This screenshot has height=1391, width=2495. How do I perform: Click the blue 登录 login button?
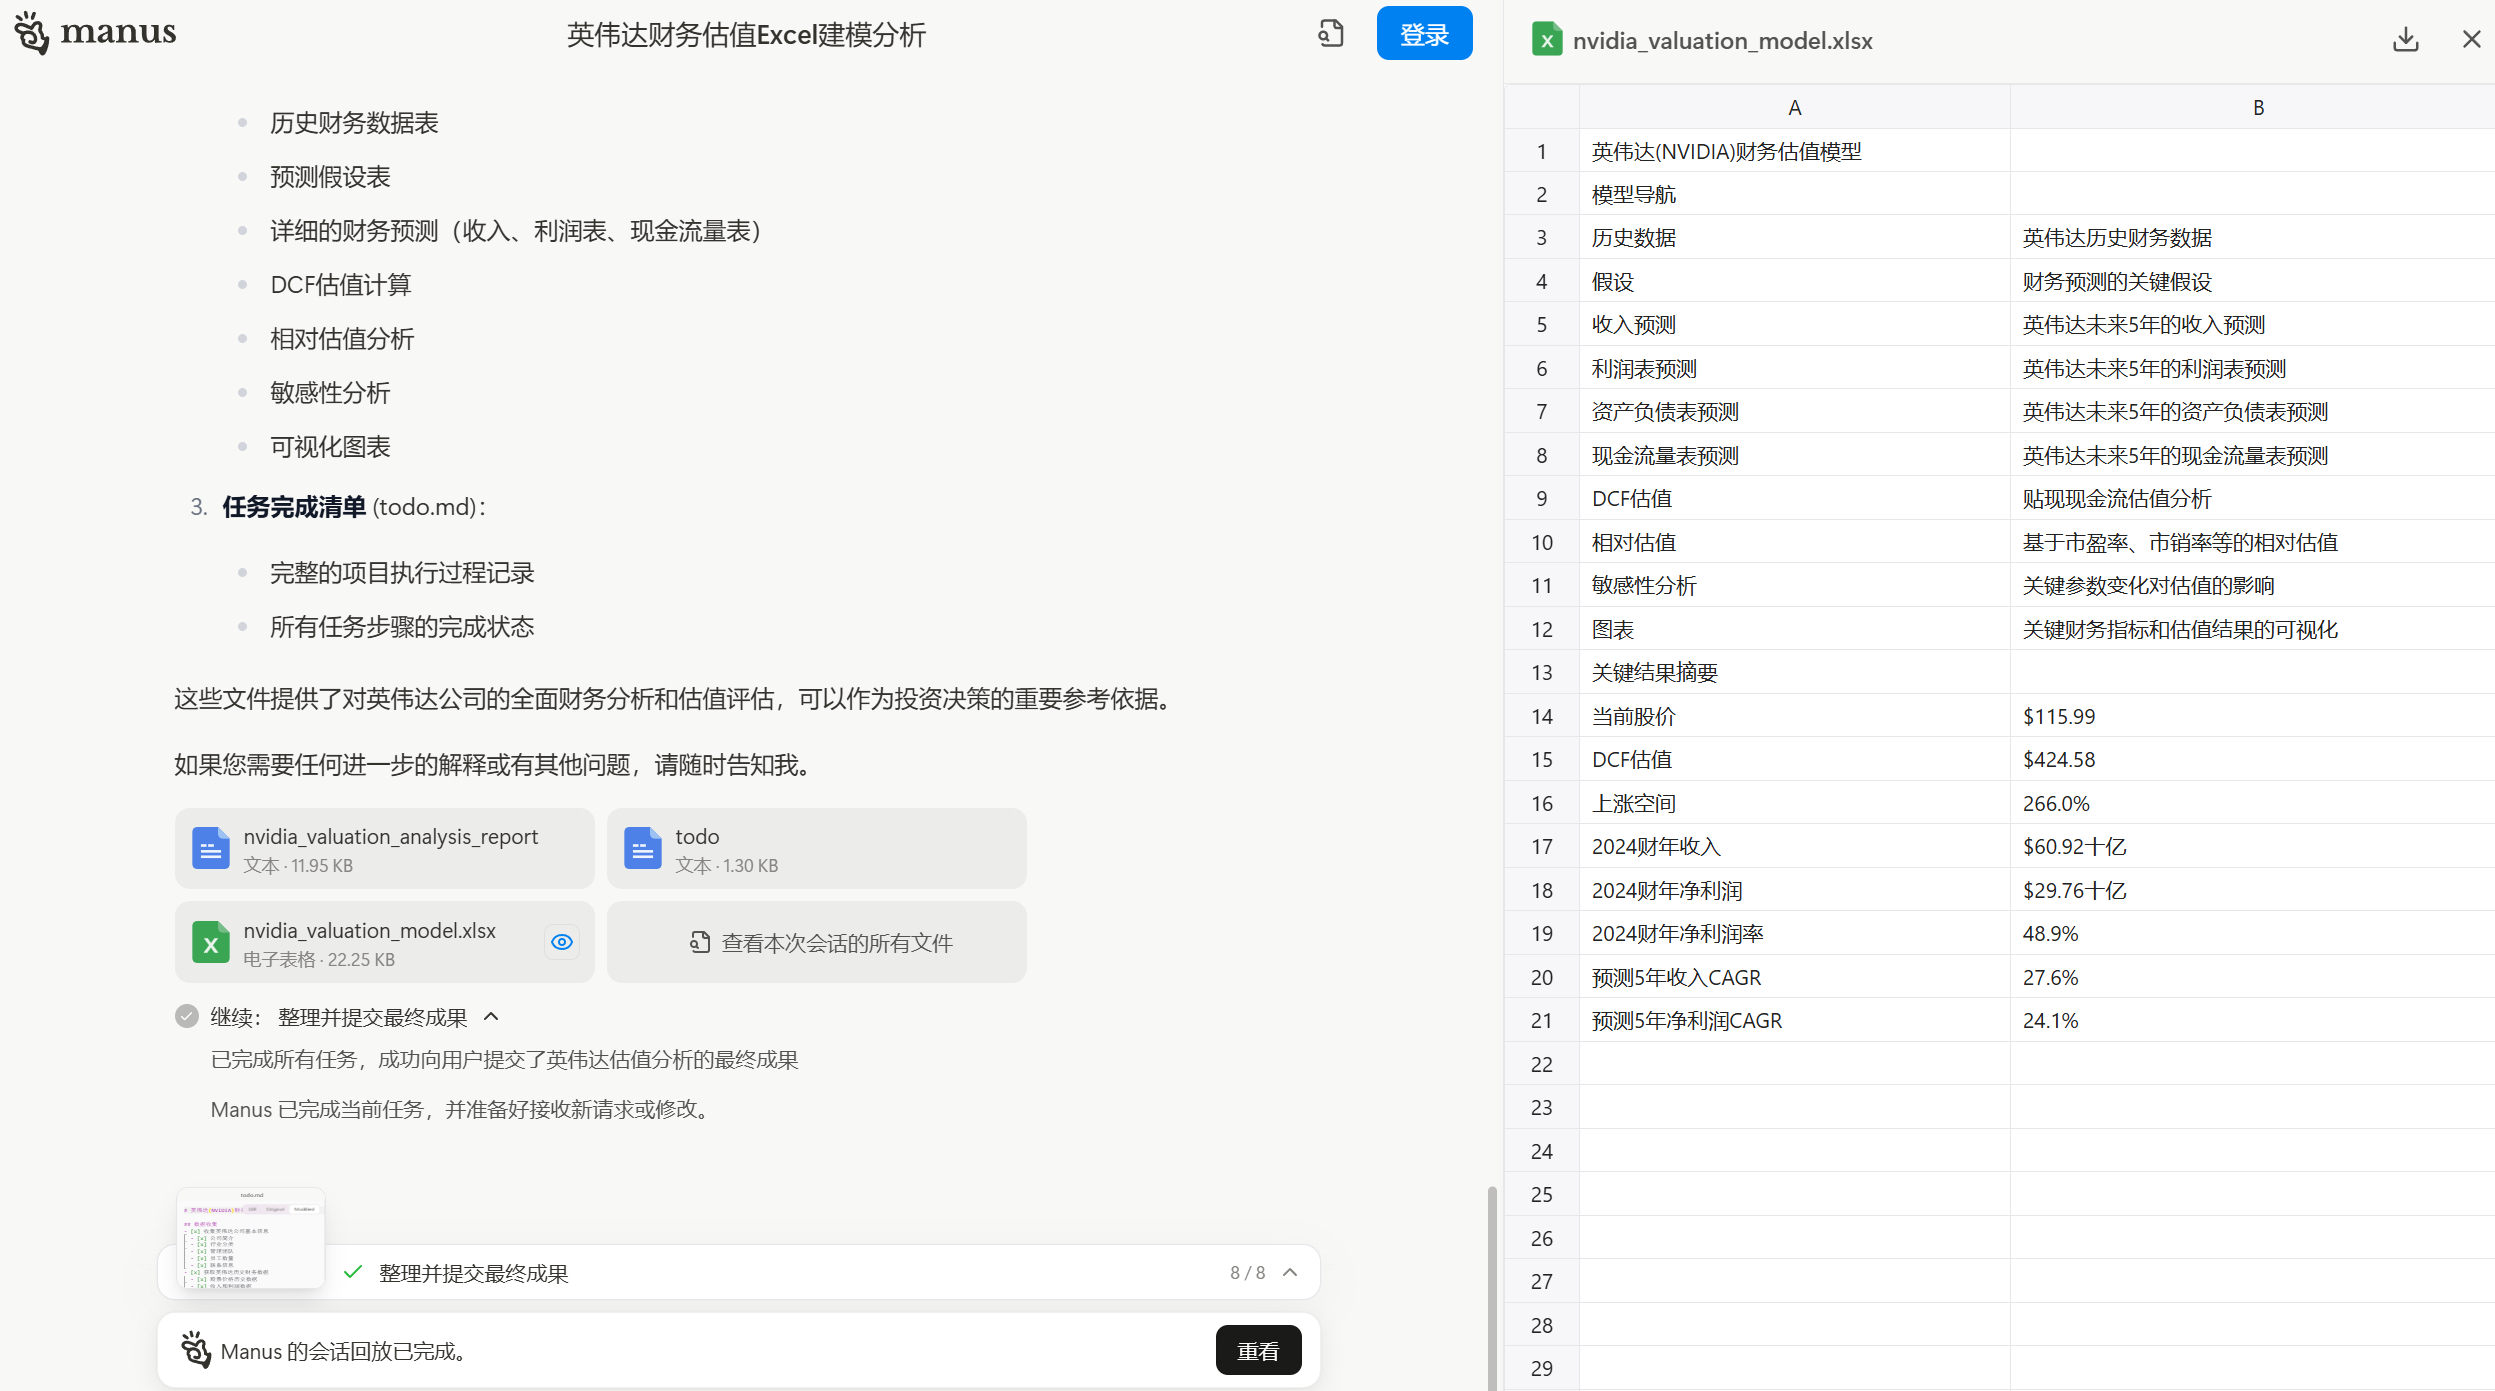[x=1423, y=34]
